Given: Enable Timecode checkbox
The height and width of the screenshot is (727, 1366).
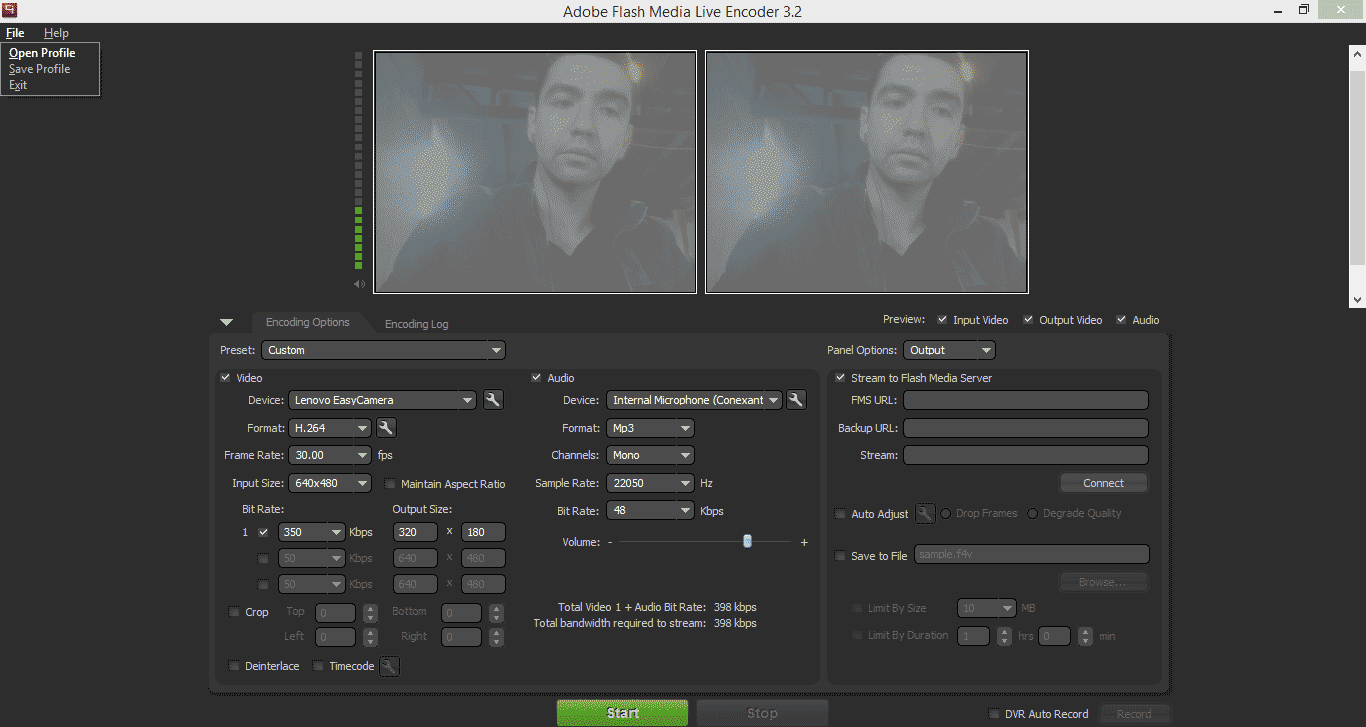Looking at the screenshot, I should point(318,666).
